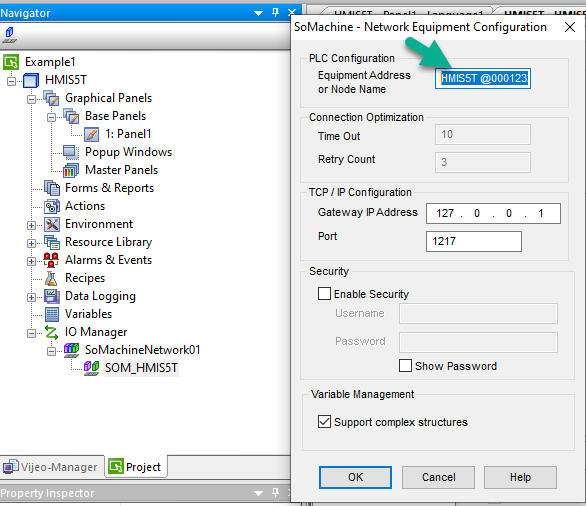Viewport: 586px width, 506px height.
Task: Toggle the Enable Security checkbox
Action: 324,294
